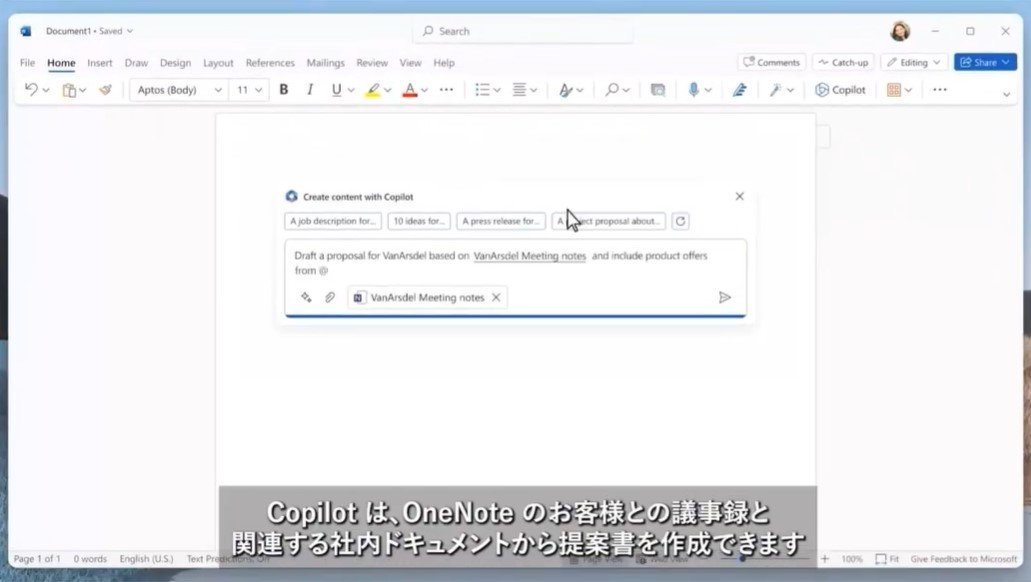Click the Comments button
The image size is (1031, 582).
(x=771, y=62)
